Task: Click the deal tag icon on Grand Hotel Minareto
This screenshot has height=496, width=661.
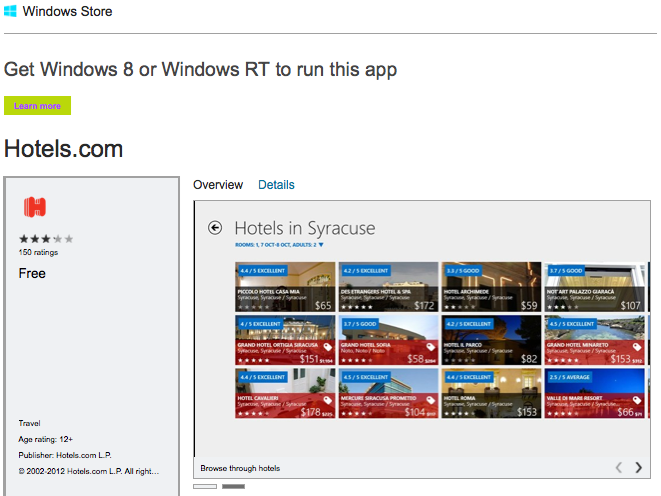Action: click(x=637, y=347)
